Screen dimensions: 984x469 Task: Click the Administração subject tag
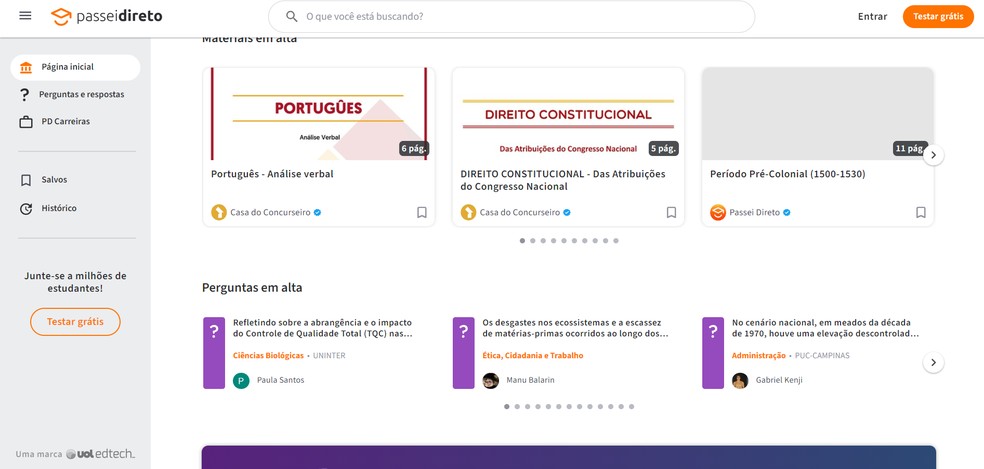(x=758, y=355)
